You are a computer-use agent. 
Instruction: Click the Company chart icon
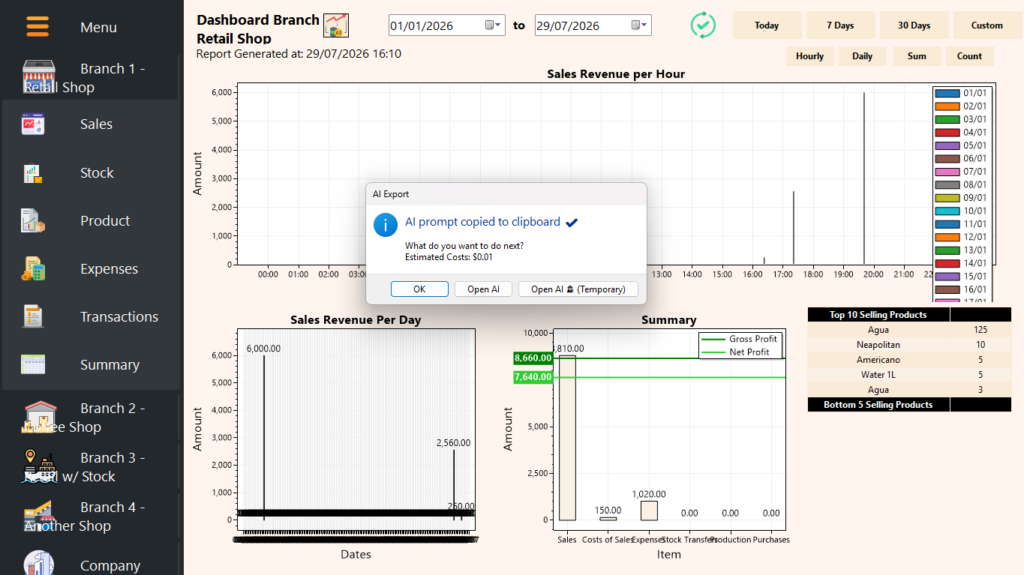pyautogui.click(x=39, y=563)
